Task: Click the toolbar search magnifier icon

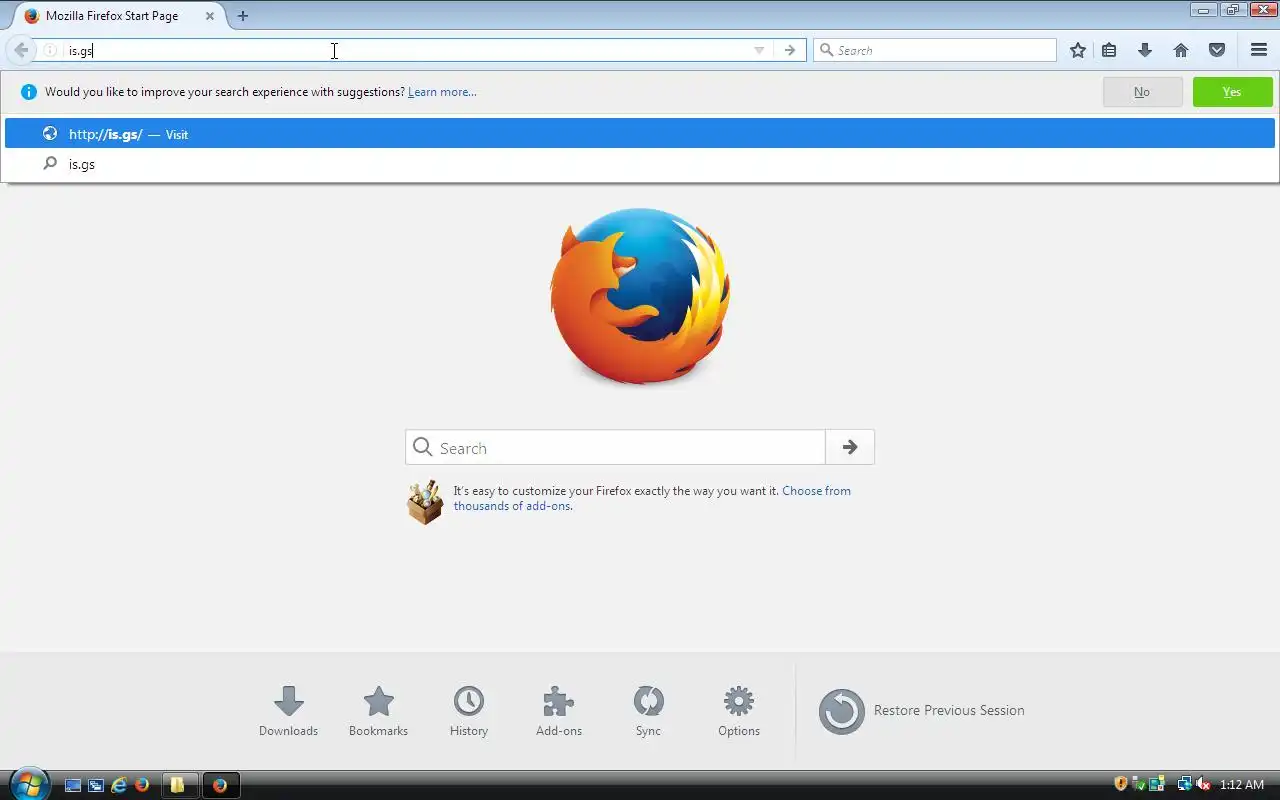Action: 826,50
